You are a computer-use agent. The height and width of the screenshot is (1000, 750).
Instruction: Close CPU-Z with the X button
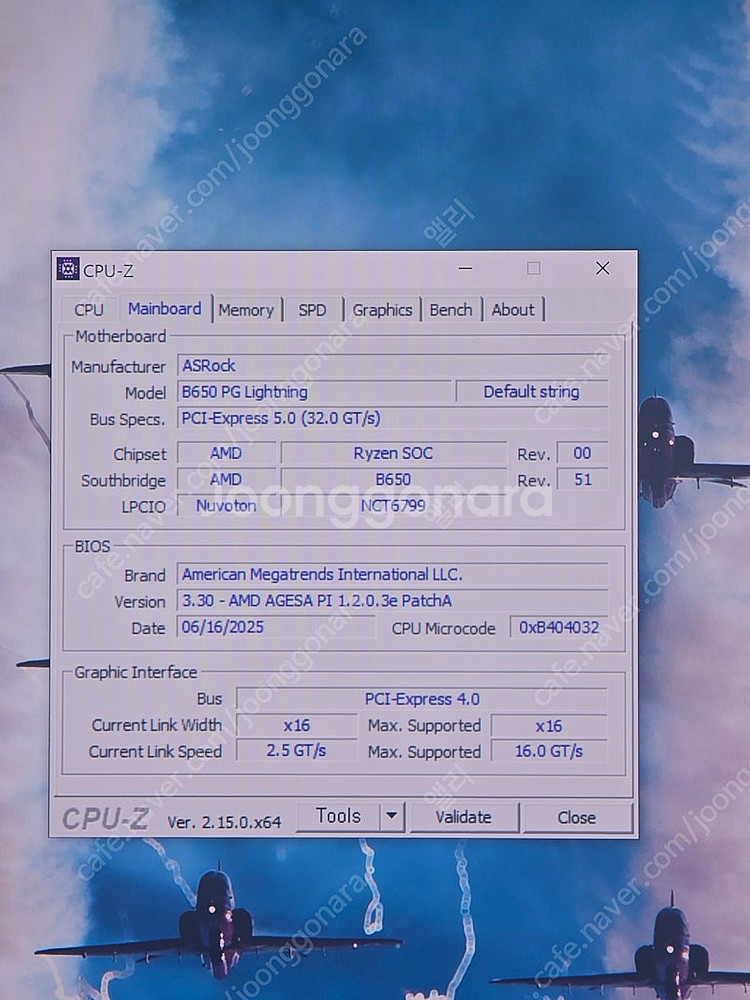(603, 268)
